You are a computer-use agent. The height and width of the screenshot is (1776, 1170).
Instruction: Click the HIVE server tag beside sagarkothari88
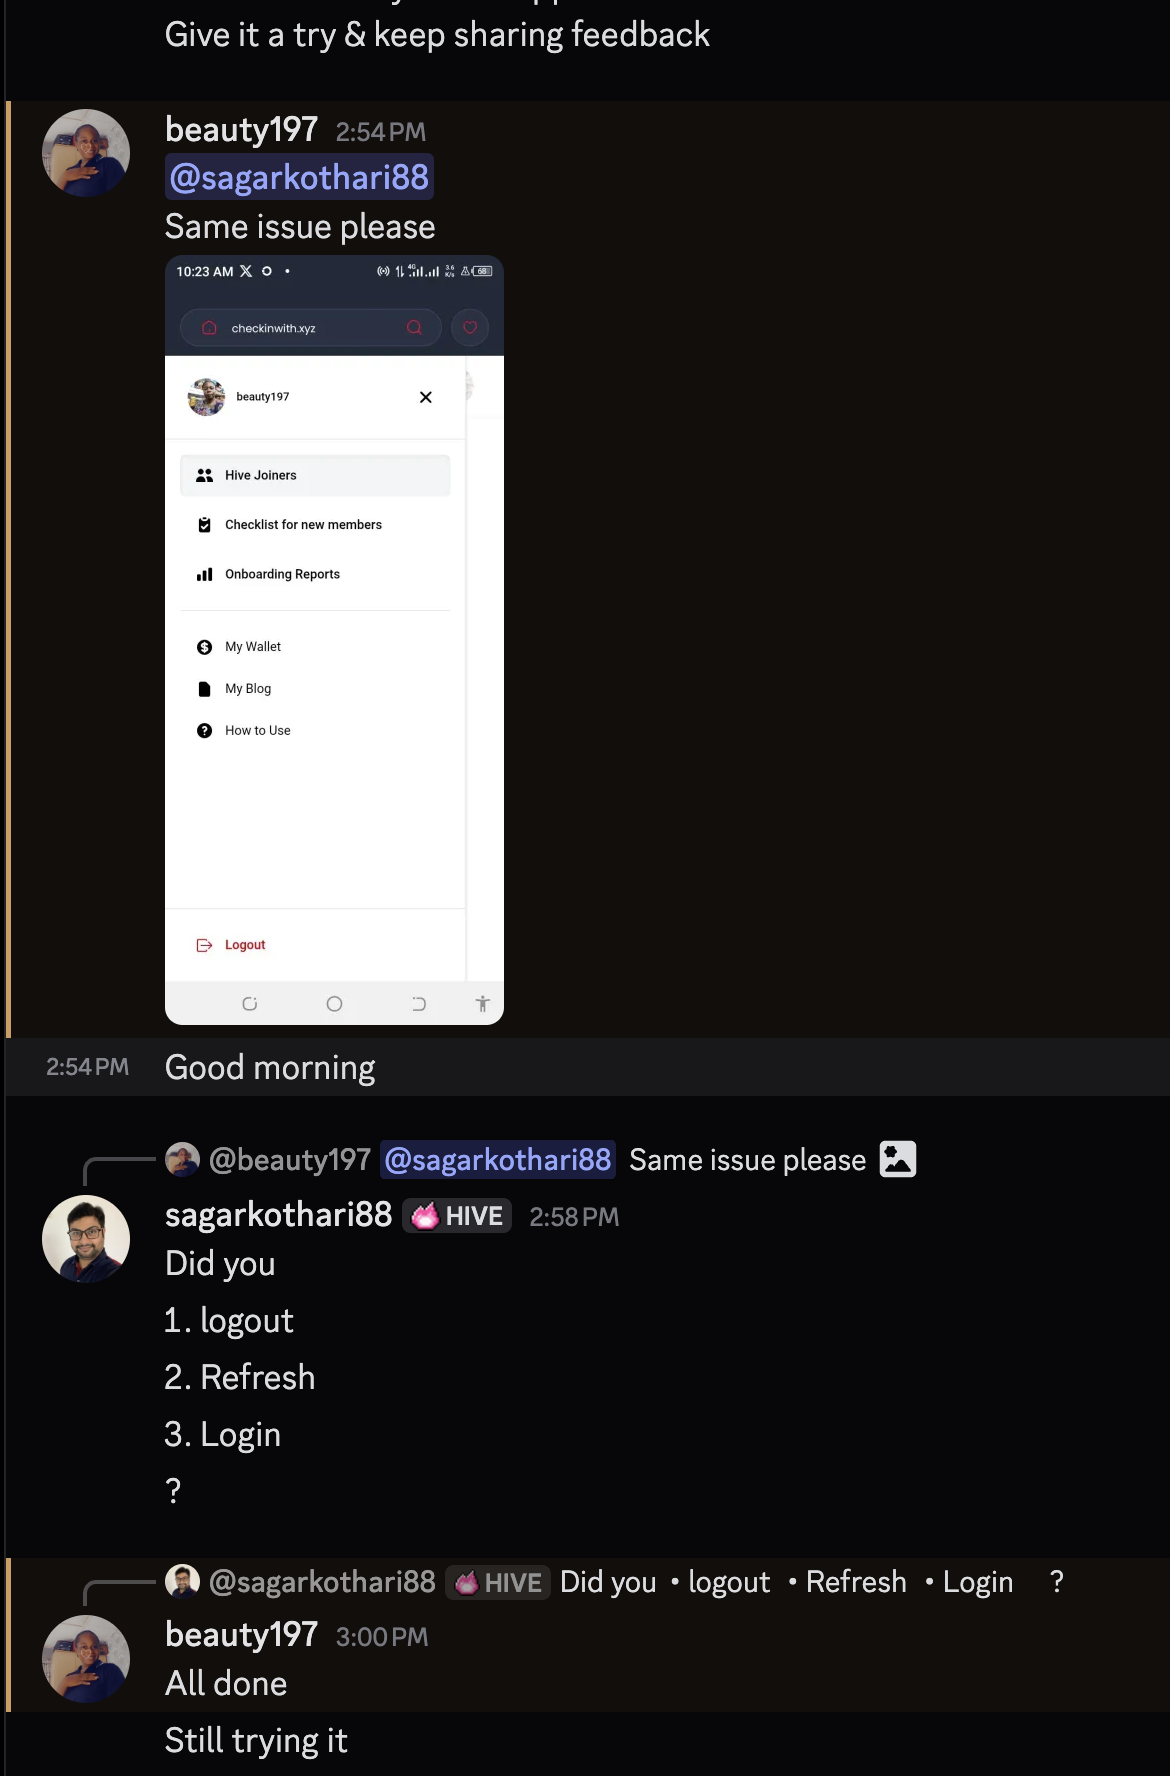pyautogui.click(x=457, y=1216)
